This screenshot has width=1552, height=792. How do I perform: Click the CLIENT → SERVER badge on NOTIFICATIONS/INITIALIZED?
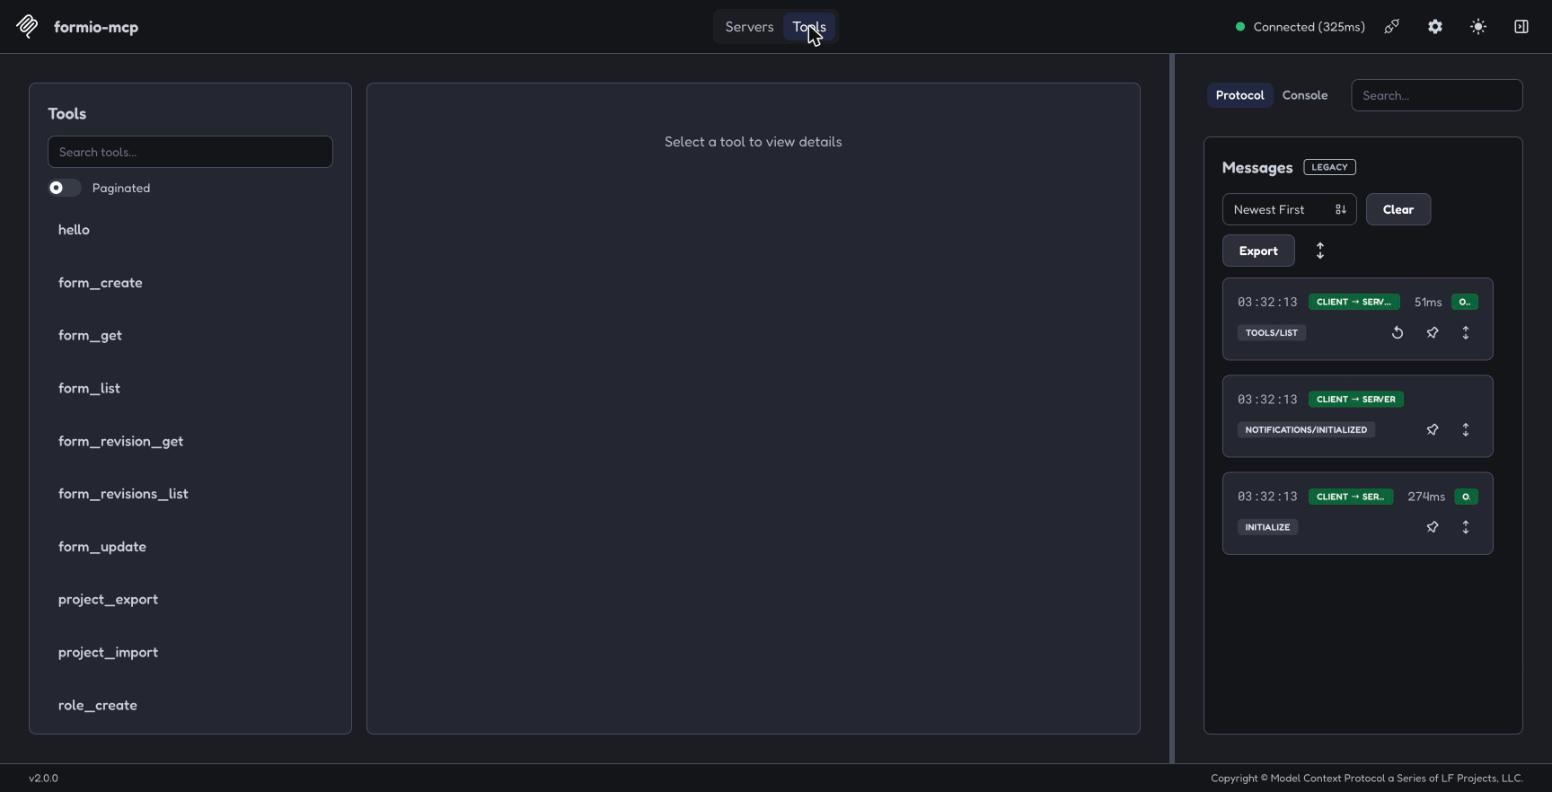click(1356, 399)
